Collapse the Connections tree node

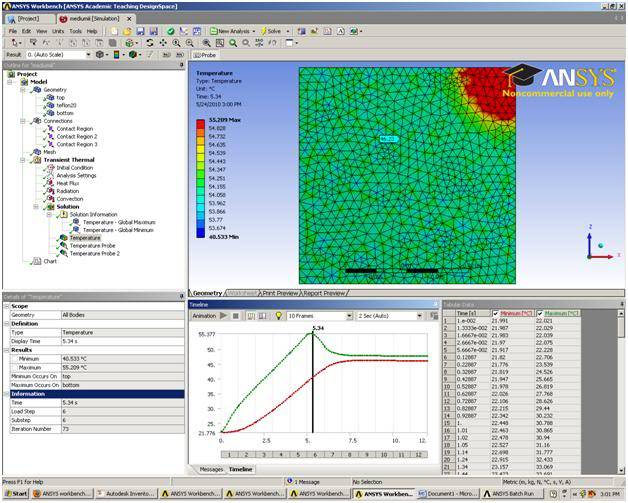pos(23,121)
